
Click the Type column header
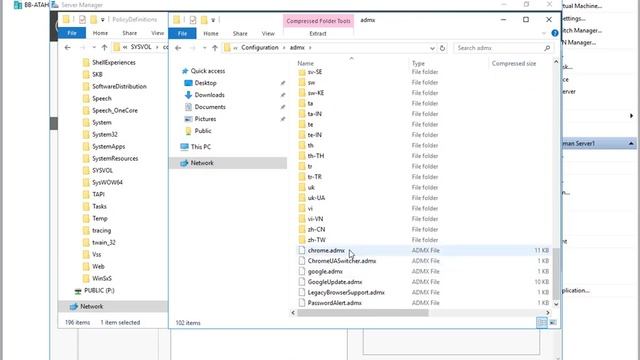[418, 64]
